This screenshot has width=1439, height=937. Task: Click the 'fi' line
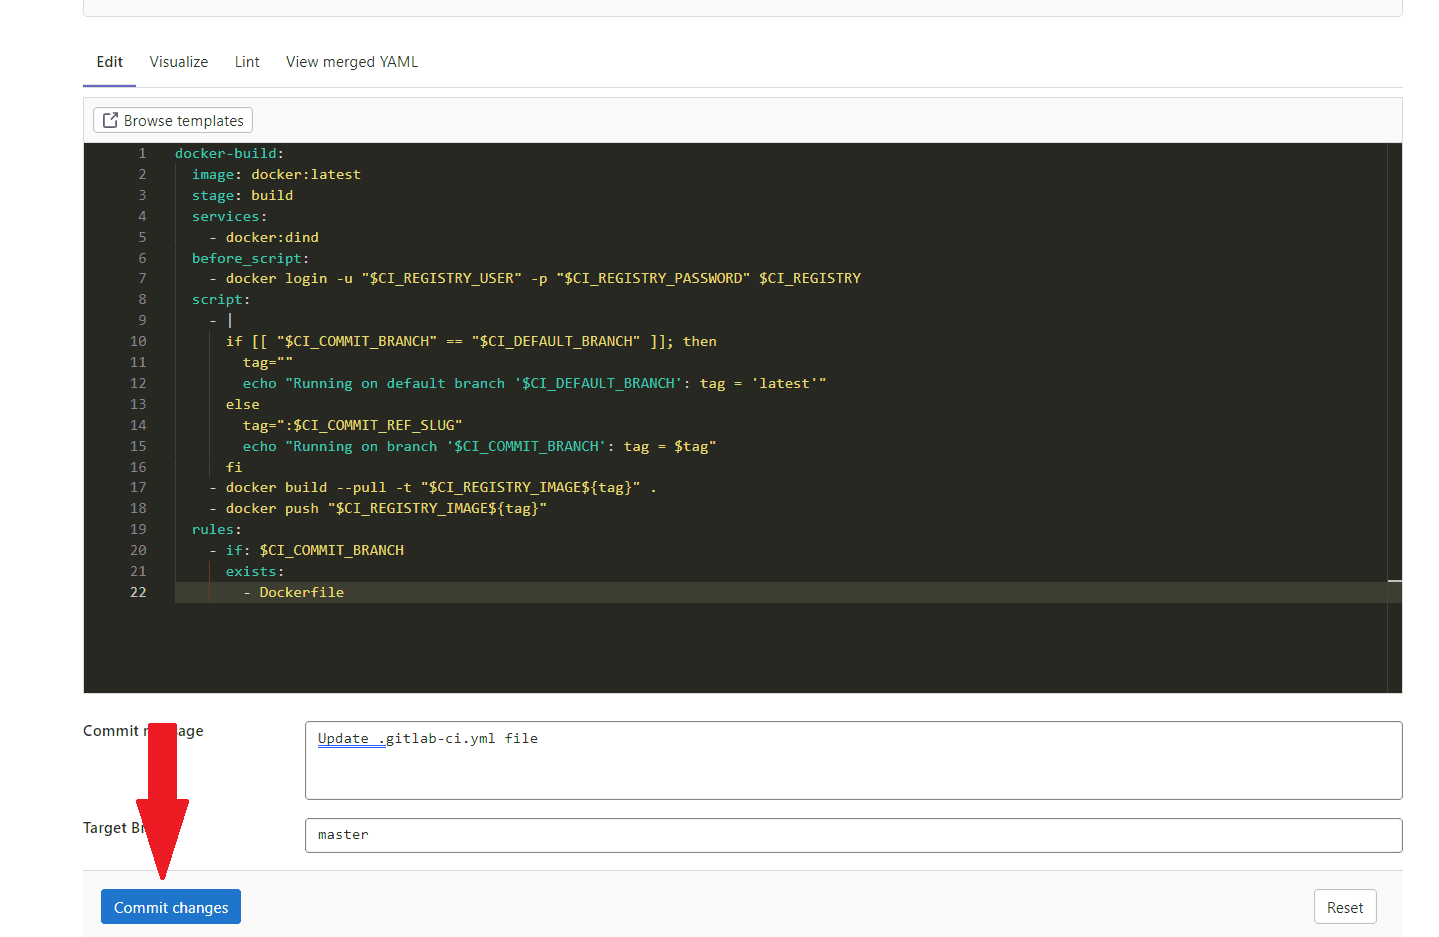point(234,467)
